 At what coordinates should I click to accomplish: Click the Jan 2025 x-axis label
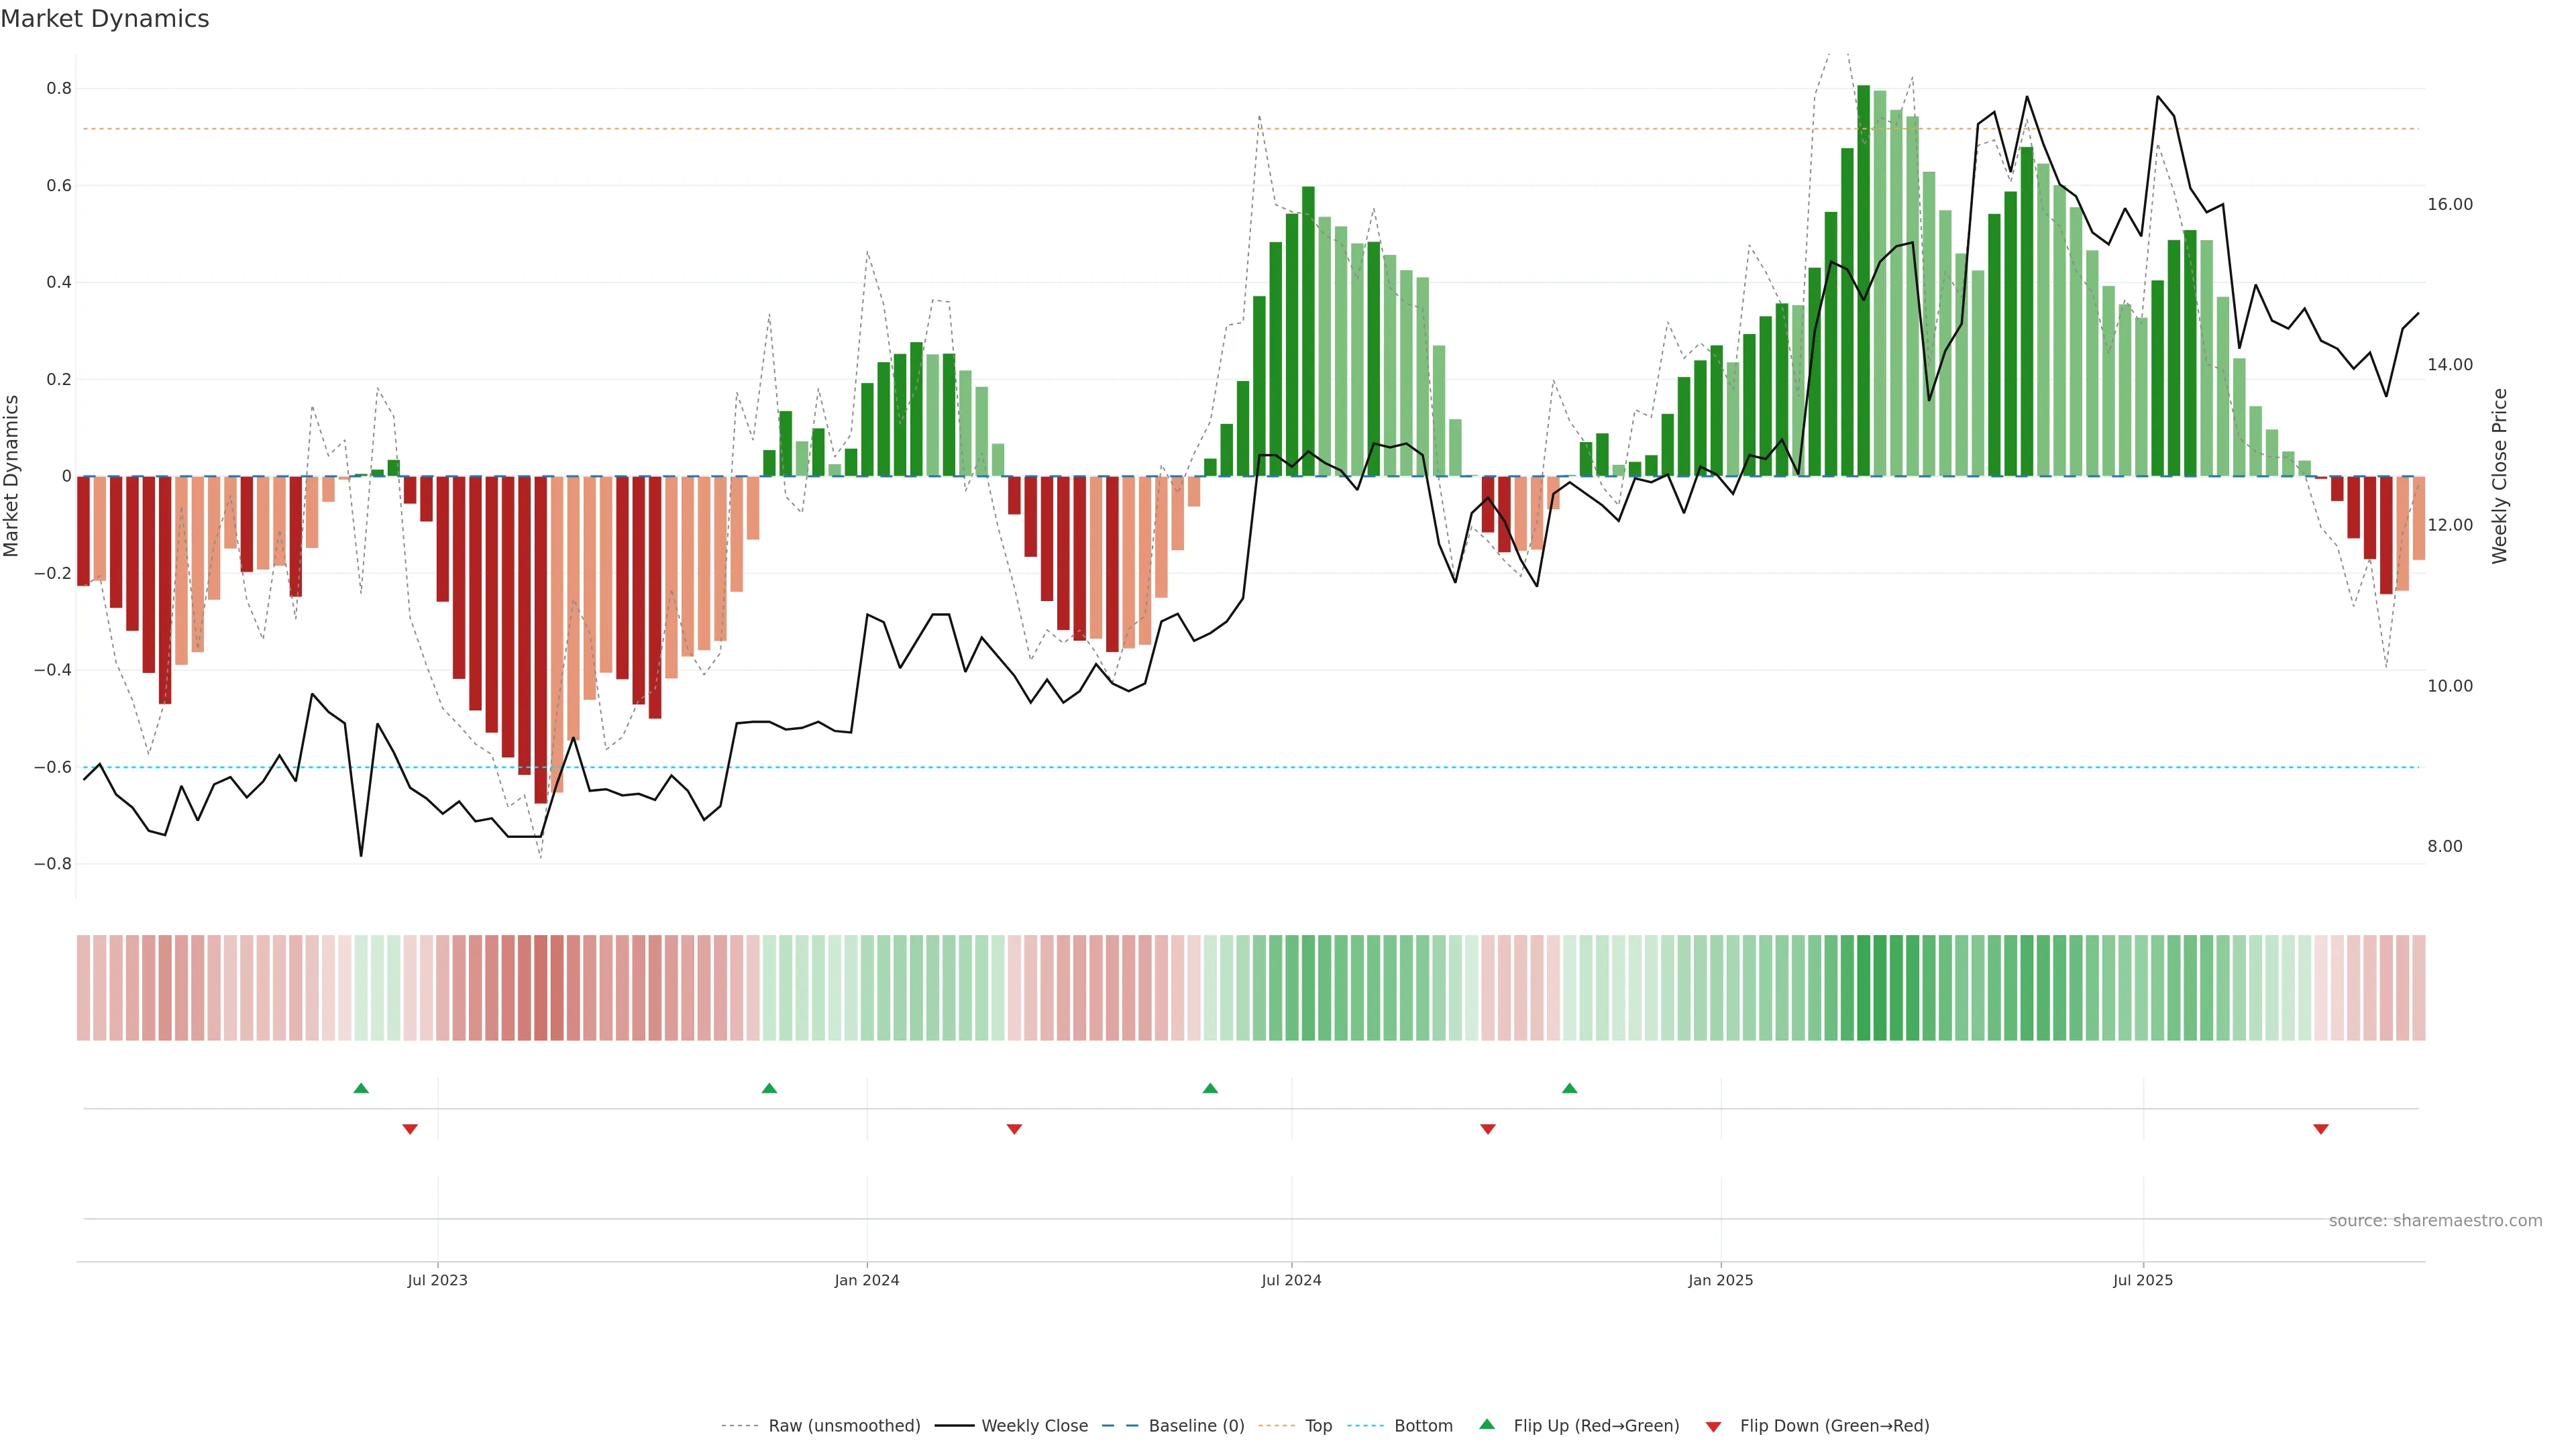(x=1720, y=1280)
